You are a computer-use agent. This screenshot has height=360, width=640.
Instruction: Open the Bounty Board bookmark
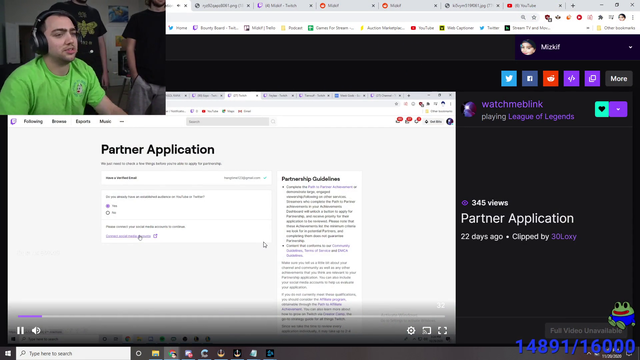216,28
